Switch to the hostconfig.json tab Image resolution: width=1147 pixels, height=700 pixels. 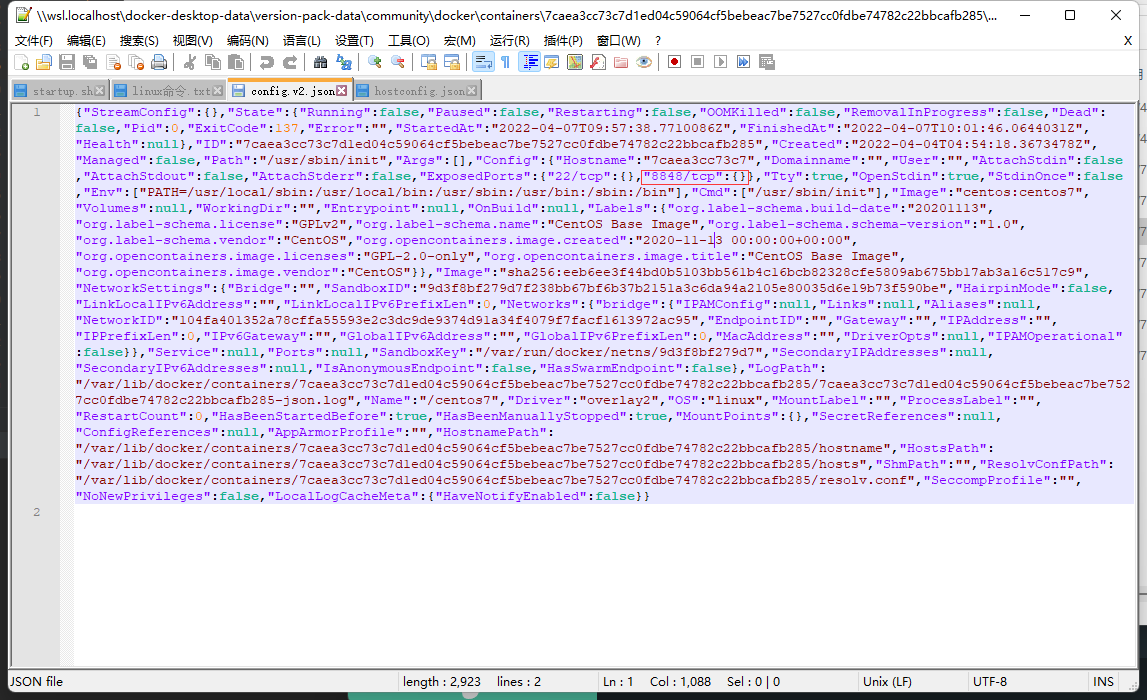click(418, 91)
